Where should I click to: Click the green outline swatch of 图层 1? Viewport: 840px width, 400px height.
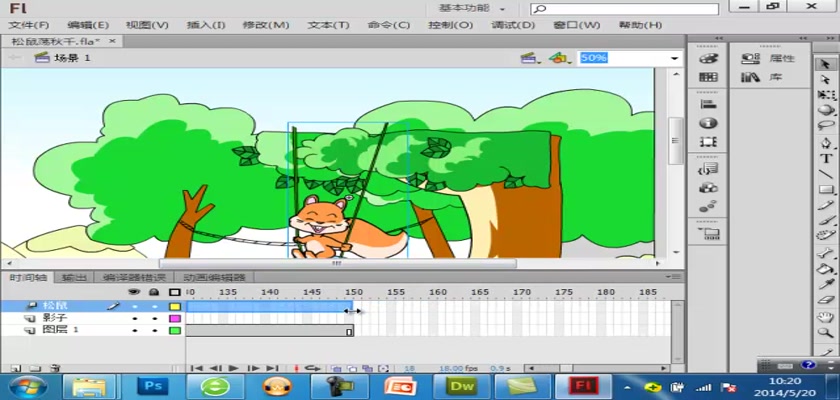pos(175,330)
